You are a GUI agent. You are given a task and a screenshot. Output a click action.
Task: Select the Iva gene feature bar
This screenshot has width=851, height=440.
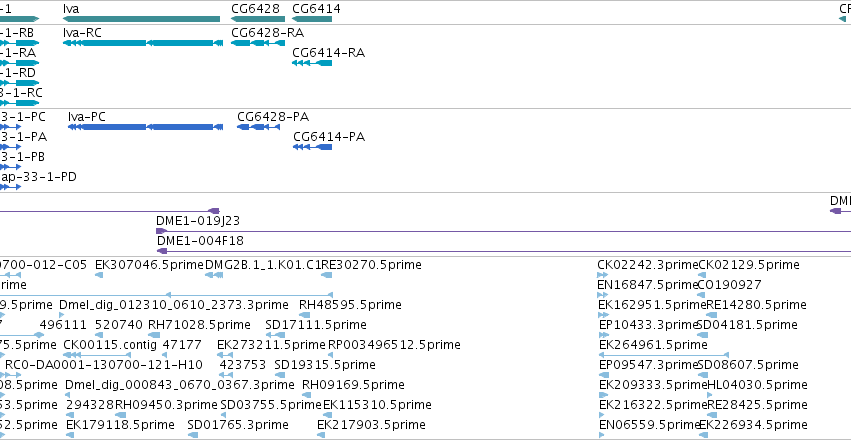[142, 19]
